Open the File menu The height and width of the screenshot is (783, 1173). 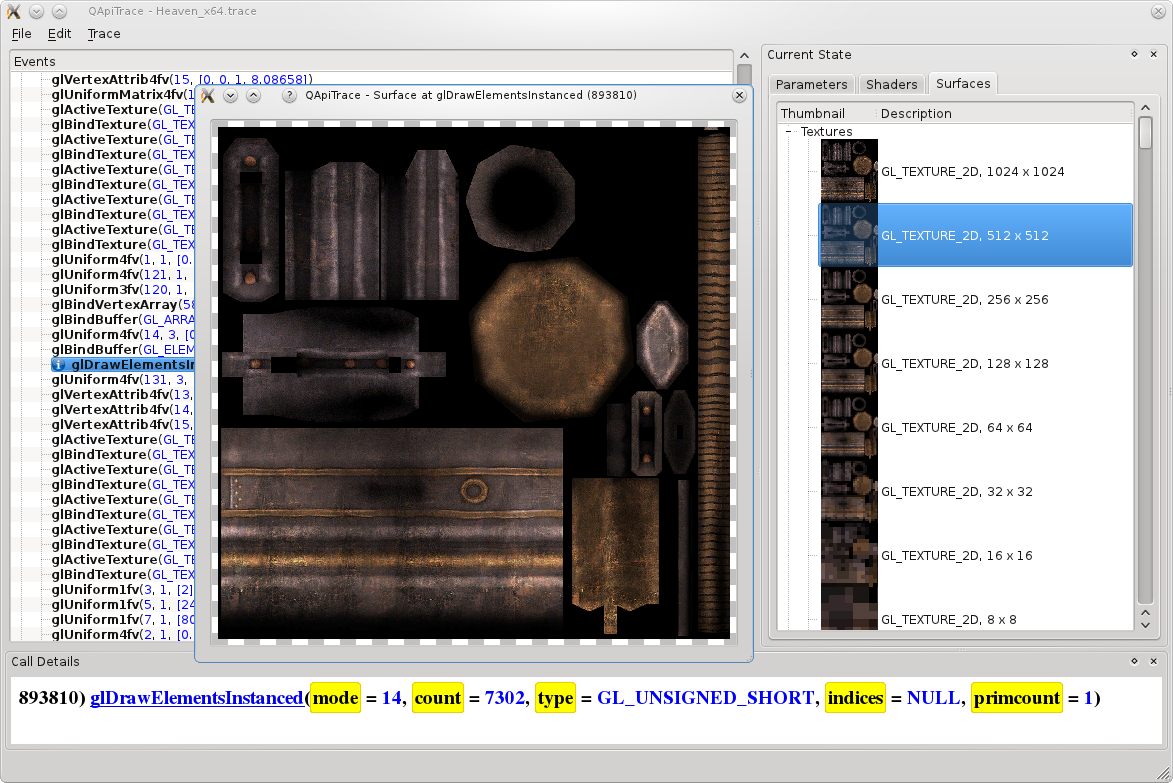22,33
